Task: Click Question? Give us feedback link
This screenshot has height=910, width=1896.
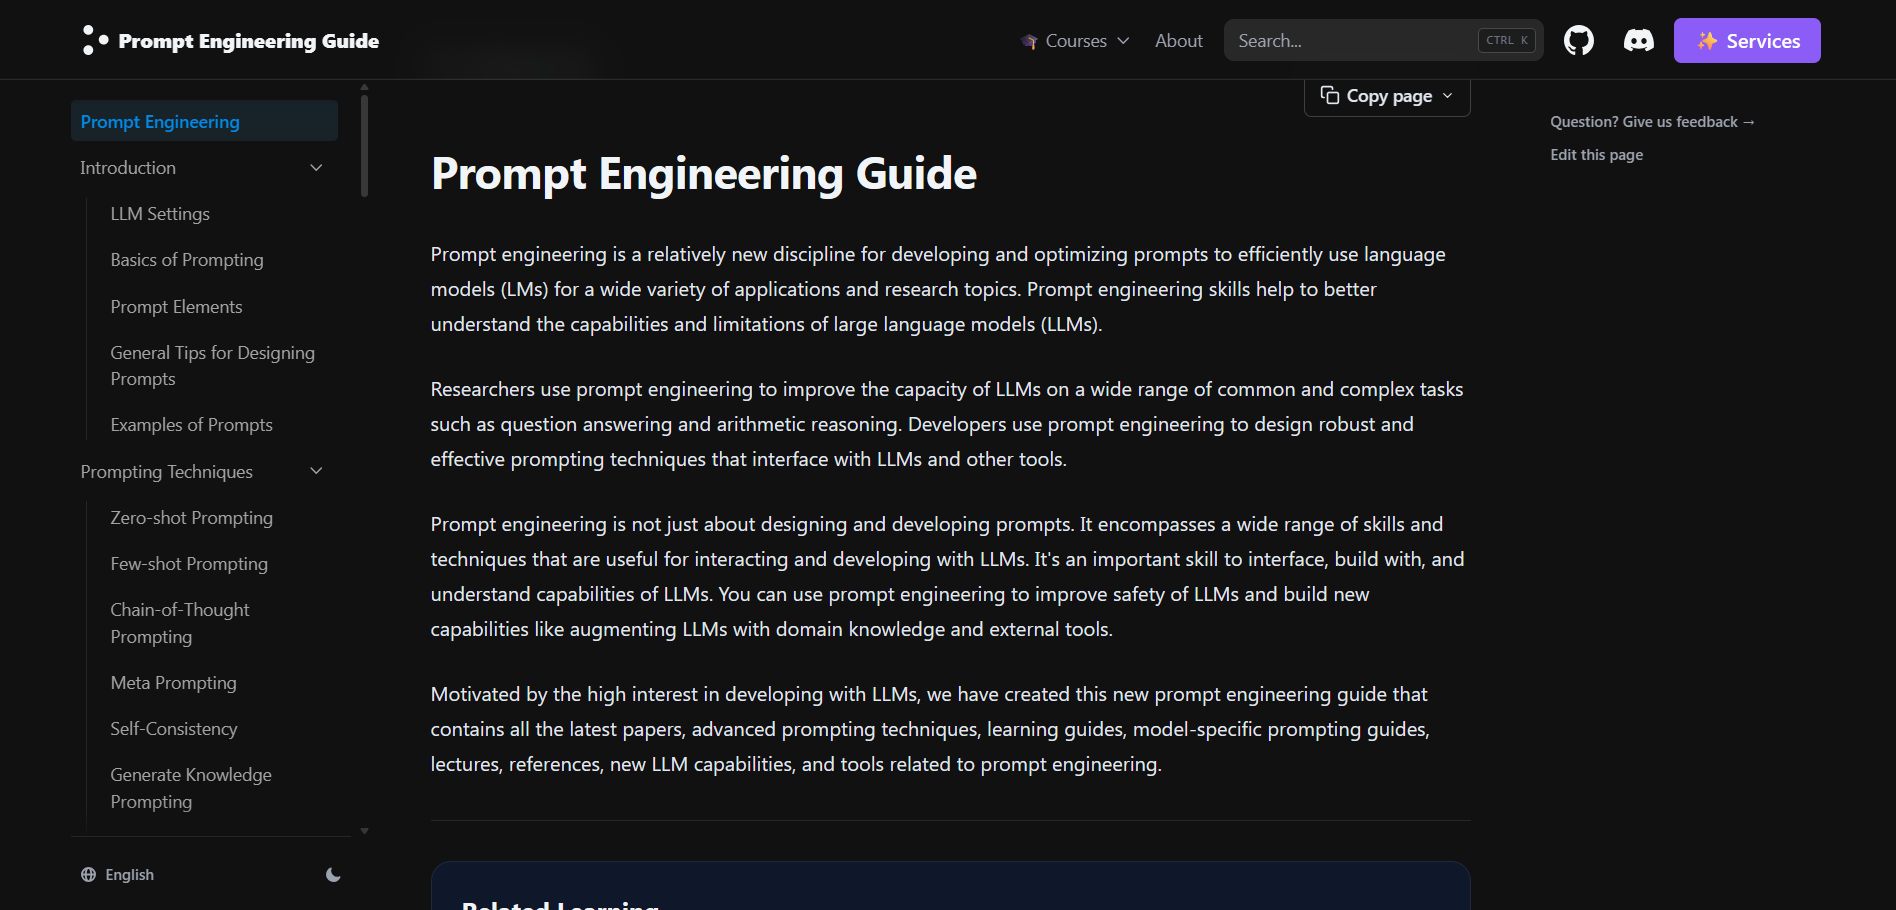Action: pos(1652,122)
